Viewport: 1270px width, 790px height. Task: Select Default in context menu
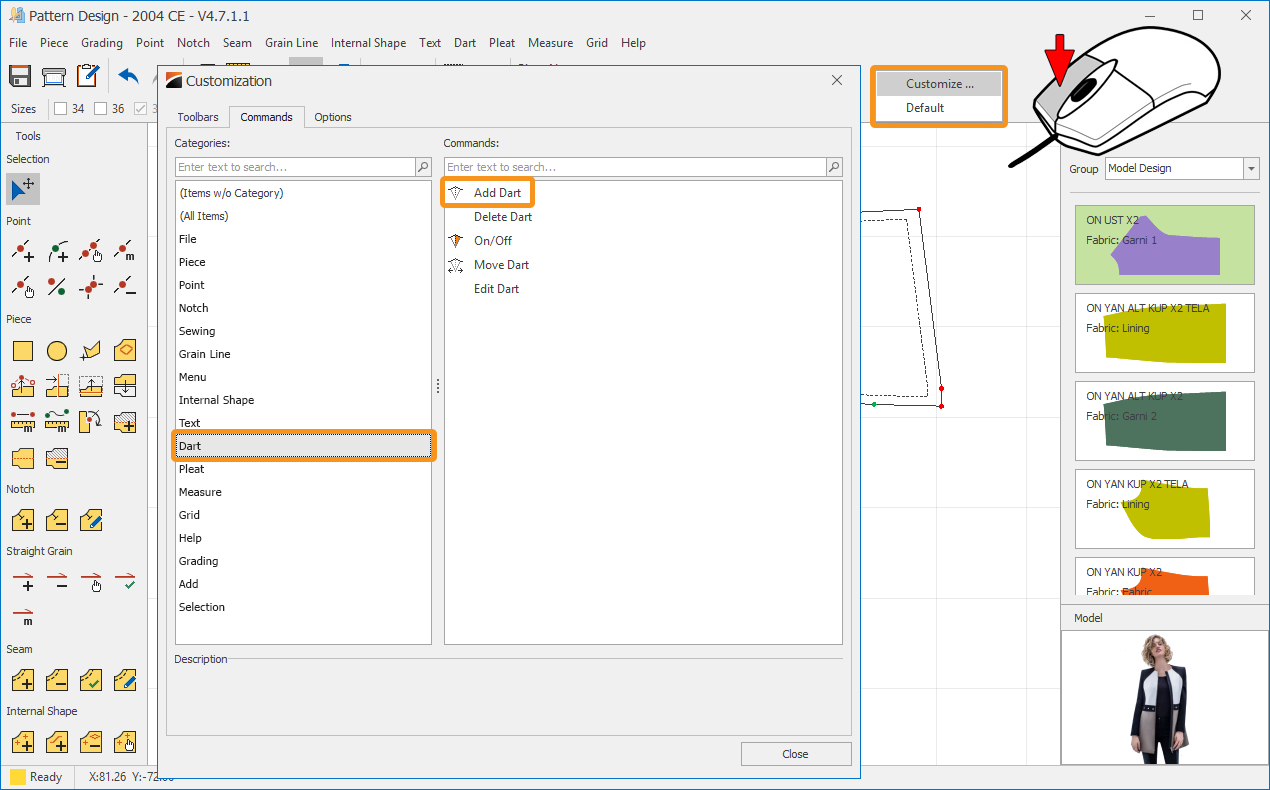coord(925,108)
